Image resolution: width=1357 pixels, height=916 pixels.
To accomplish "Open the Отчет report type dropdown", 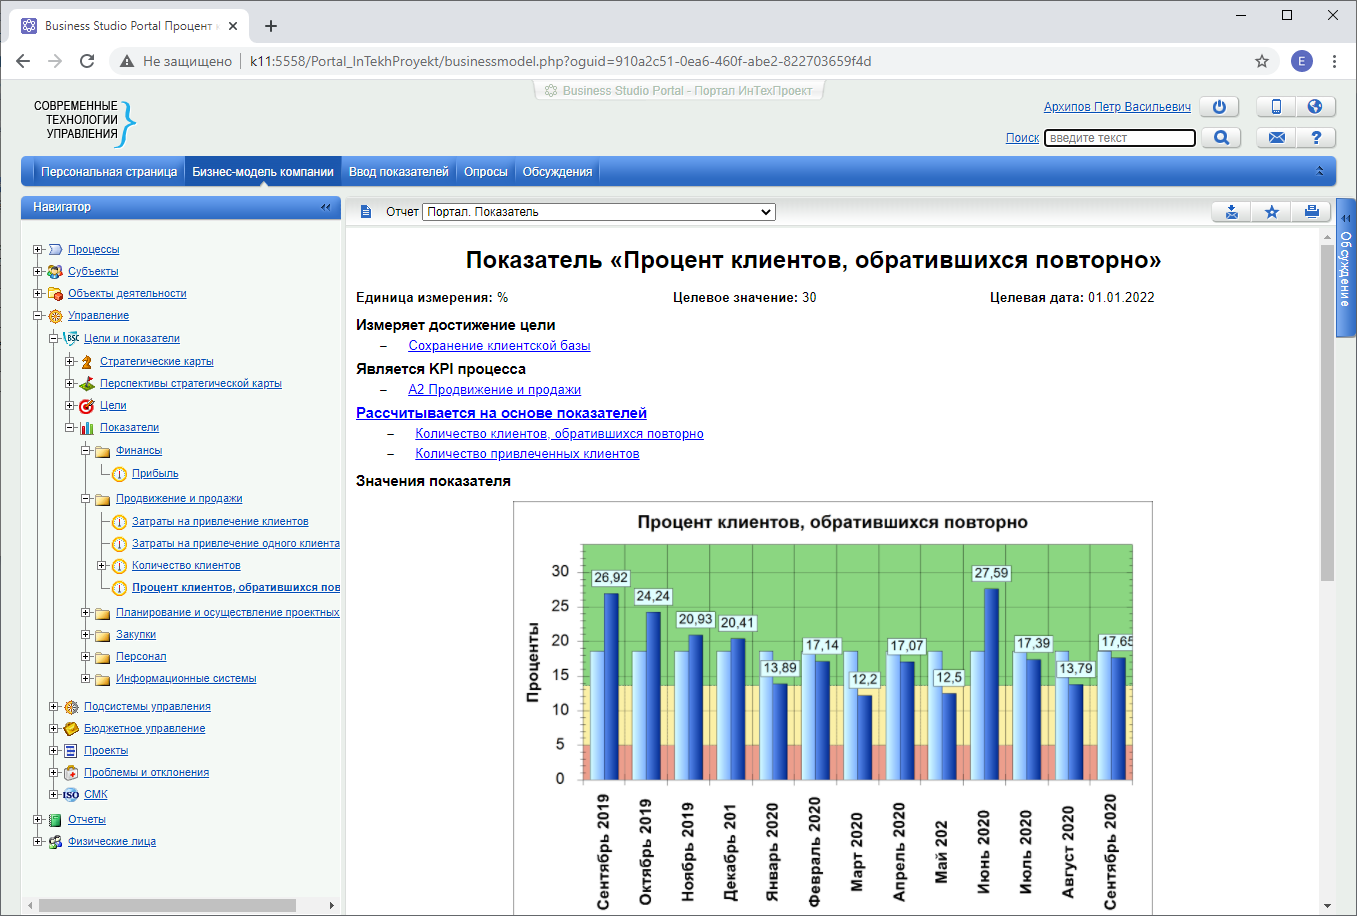I will click(x=598, y=212).
